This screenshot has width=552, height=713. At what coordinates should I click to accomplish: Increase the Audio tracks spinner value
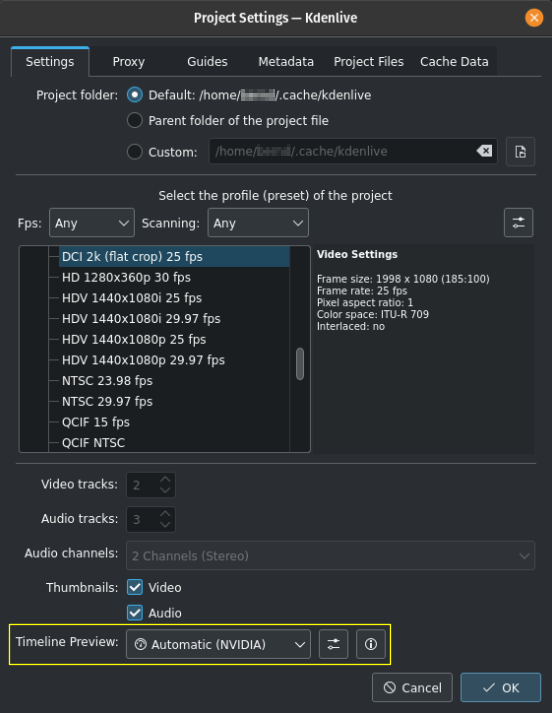click(166, 514)
